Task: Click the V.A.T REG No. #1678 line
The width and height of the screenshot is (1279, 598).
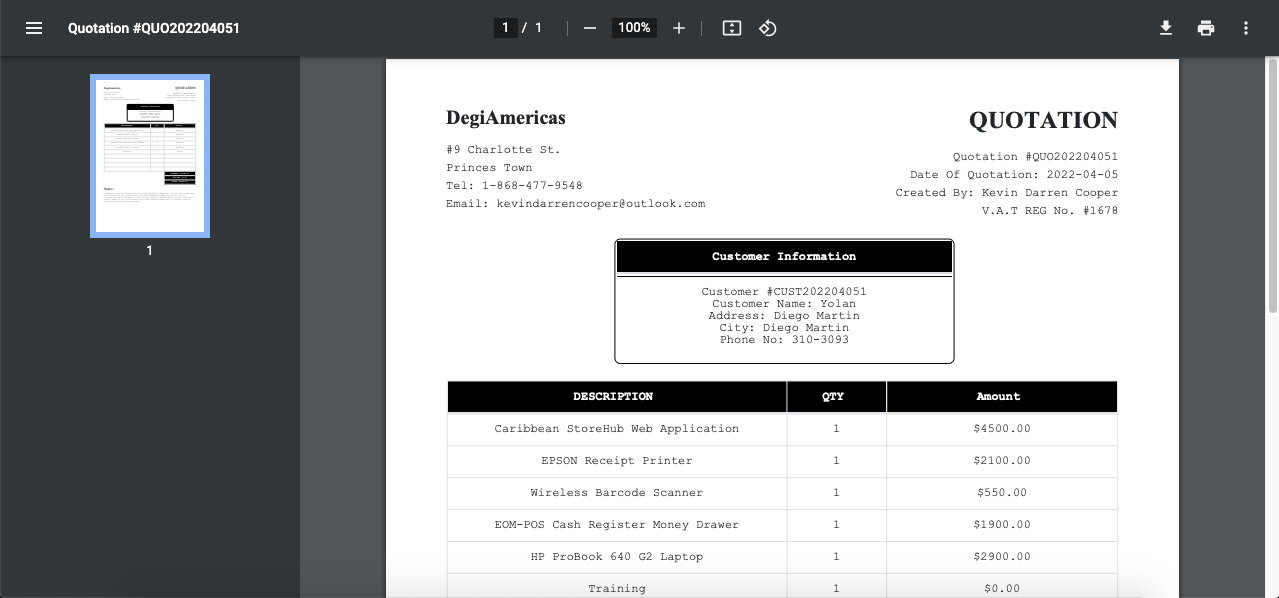Action: tap(1050, 211)
